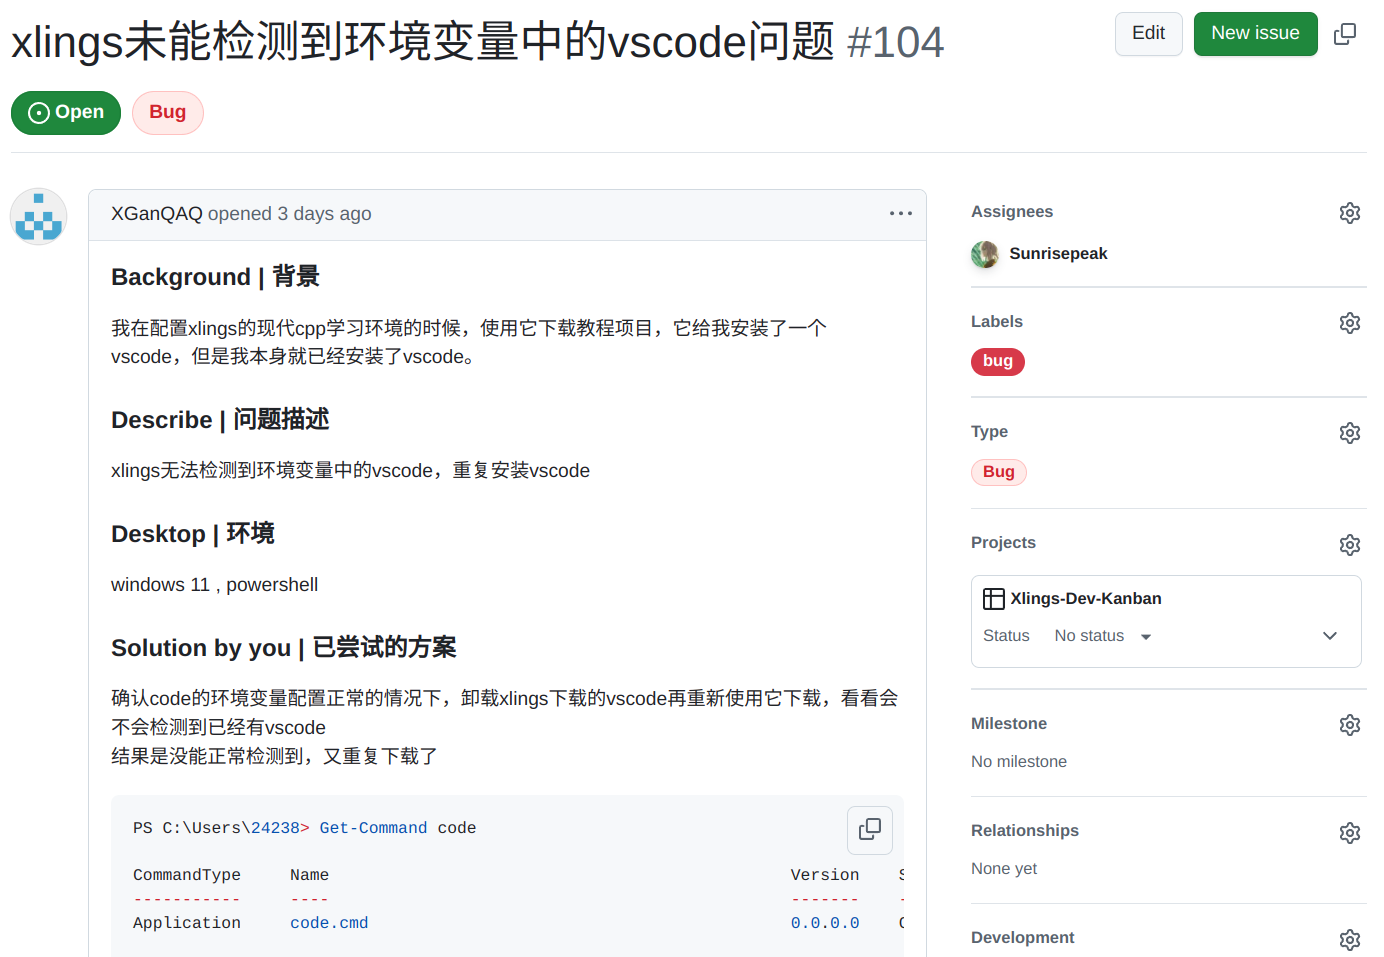Click the Bug type pill in the Type section
1384x957 pixels.
click(999, 472)
